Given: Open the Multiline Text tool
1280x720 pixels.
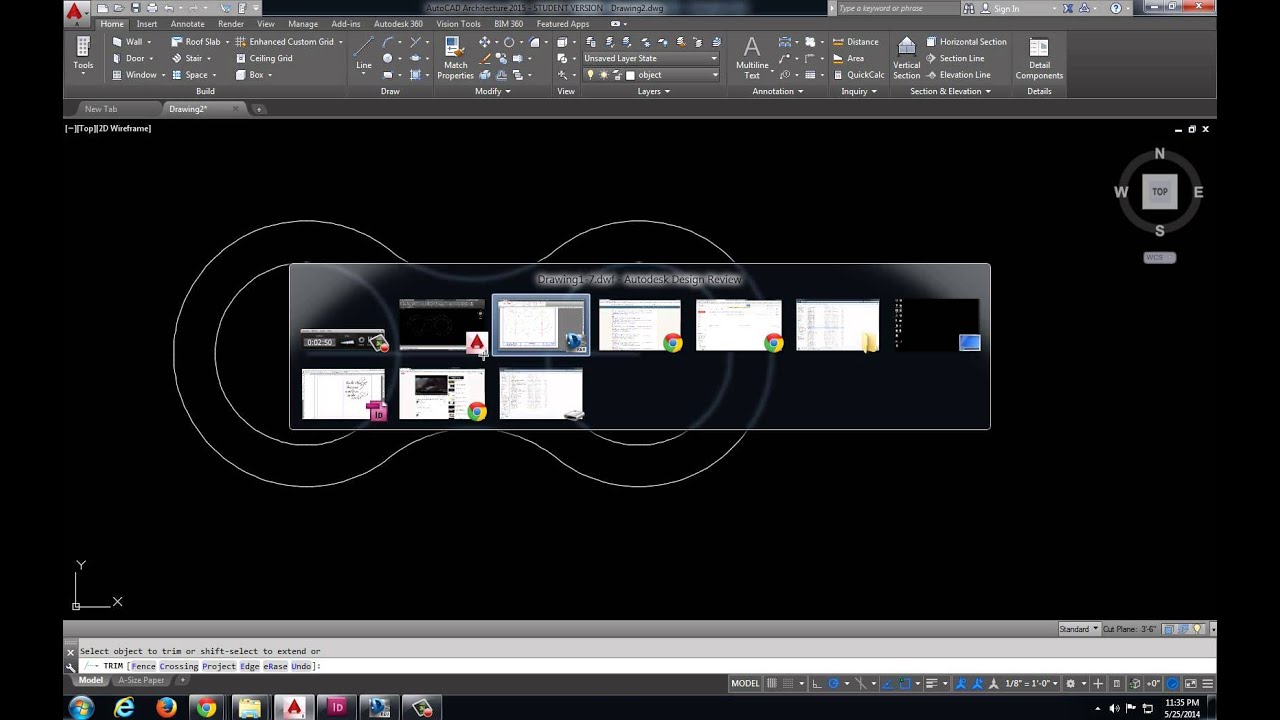Looking at the screenshot, I should tap(752, 58).
